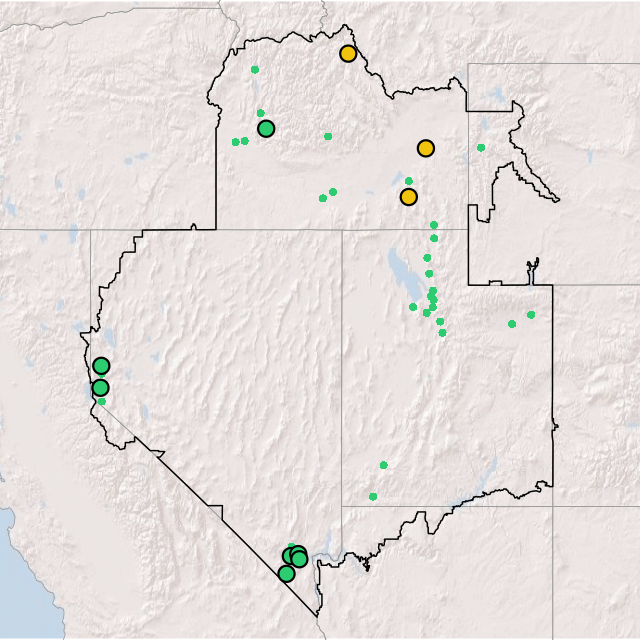
Task: Click small green dot just above southernmost yellow marker
Action: [408, 181]
